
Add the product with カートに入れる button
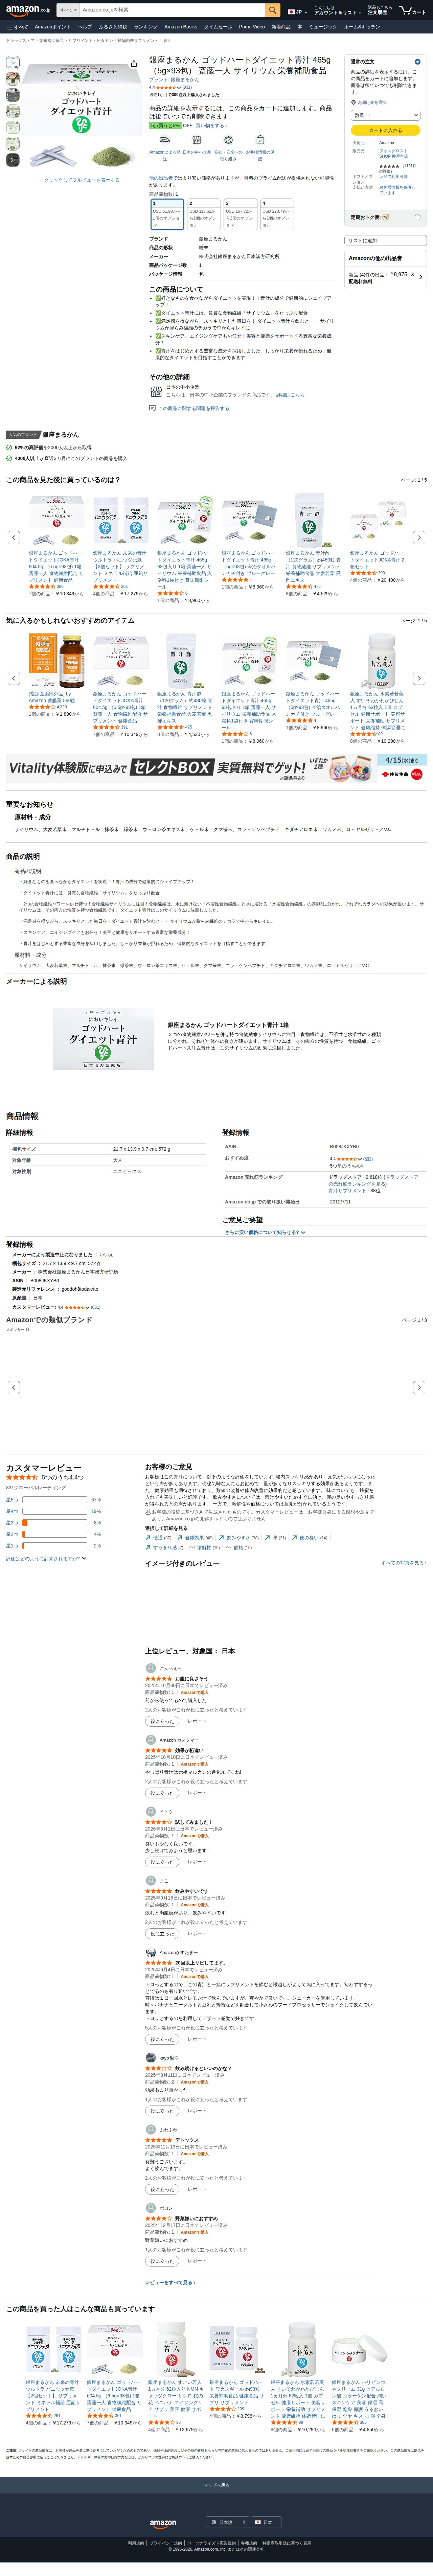pyautogui.click(x=386, y=130)
